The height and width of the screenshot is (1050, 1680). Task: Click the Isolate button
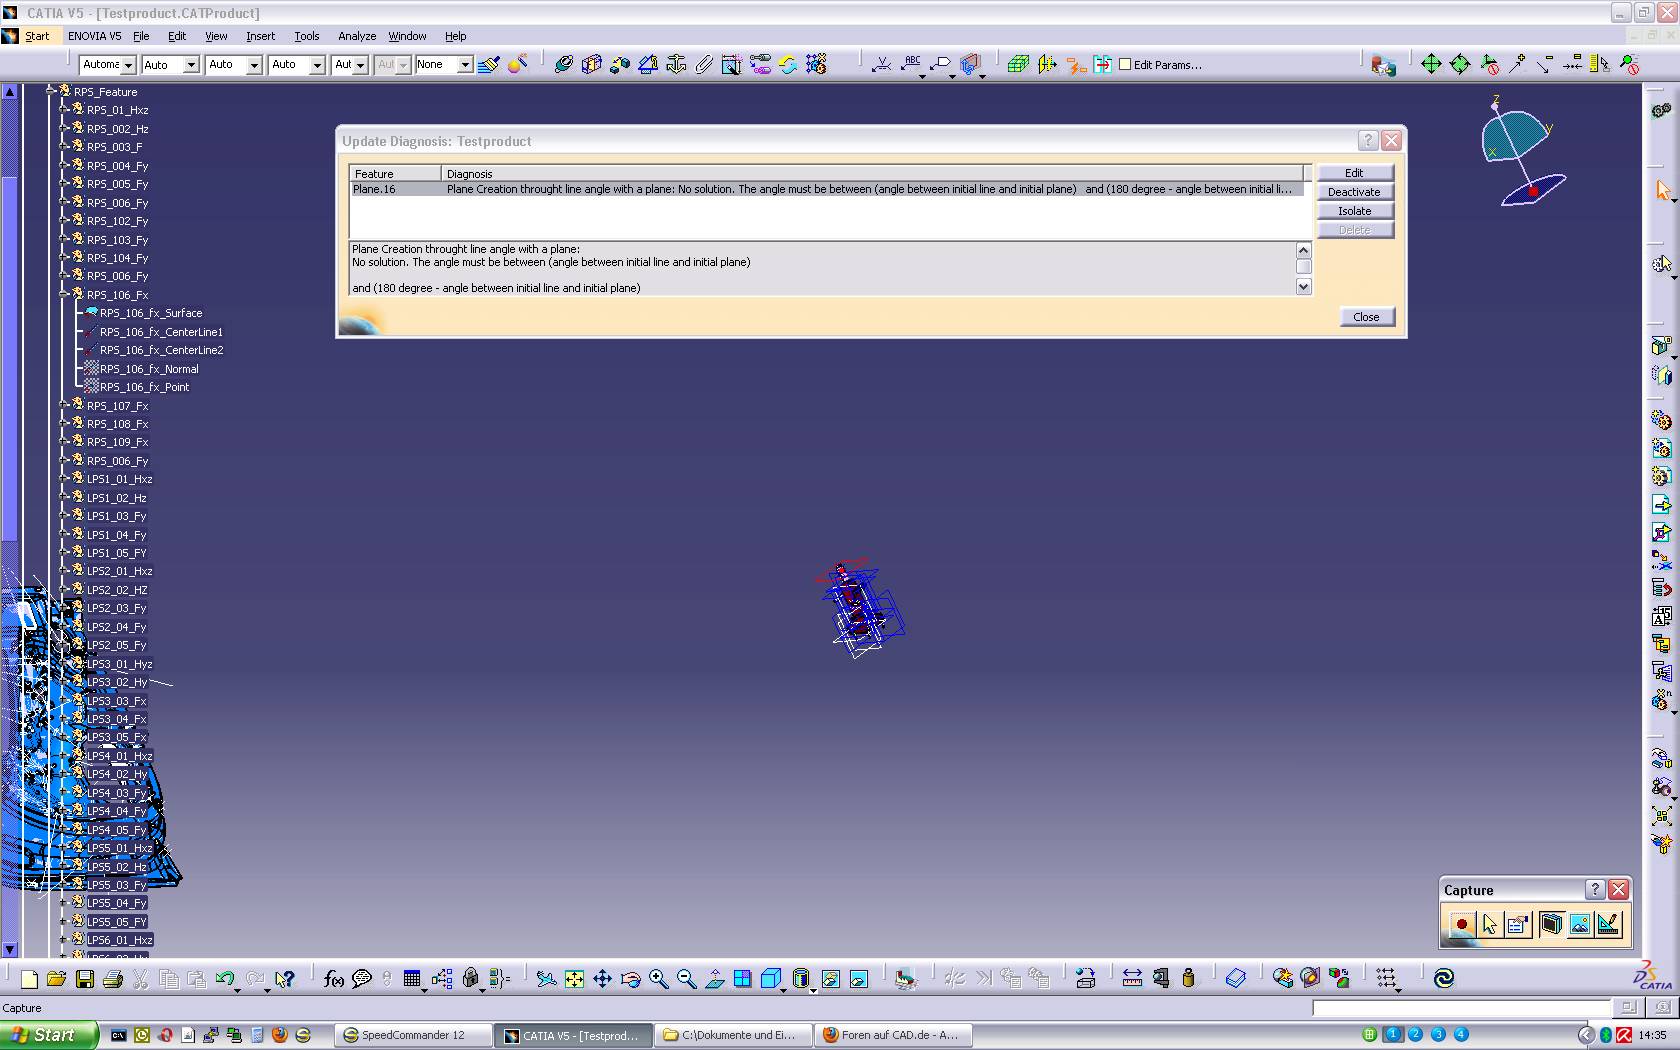[x=1354, y=211]
